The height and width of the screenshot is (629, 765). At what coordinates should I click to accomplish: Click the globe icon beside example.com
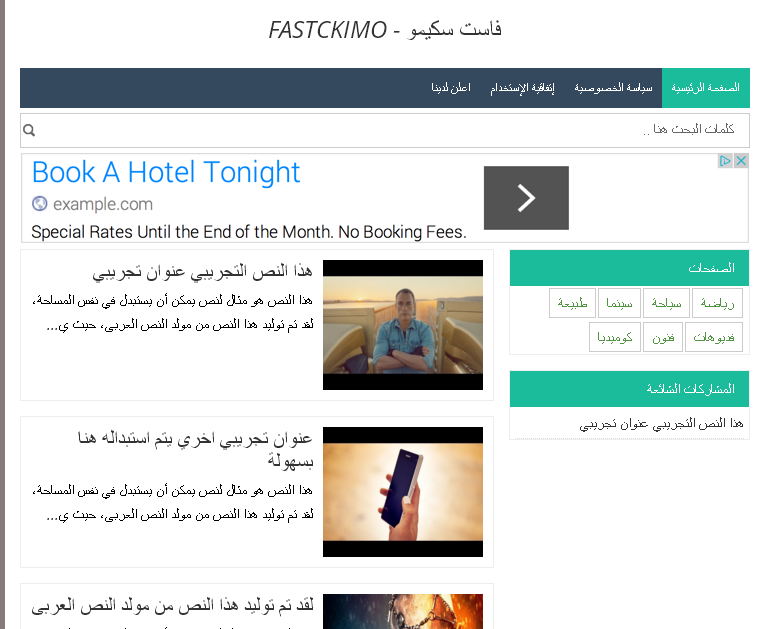[40, 203]
